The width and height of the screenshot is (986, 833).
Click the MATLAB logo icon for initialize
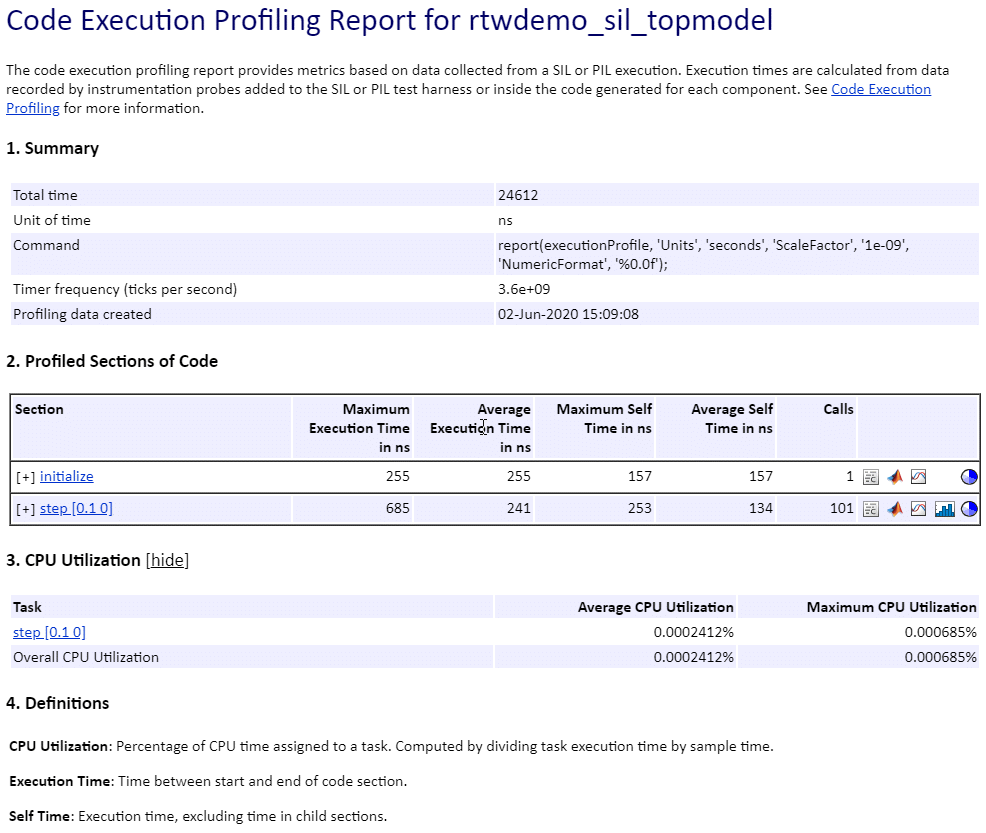tap(895, 477)
